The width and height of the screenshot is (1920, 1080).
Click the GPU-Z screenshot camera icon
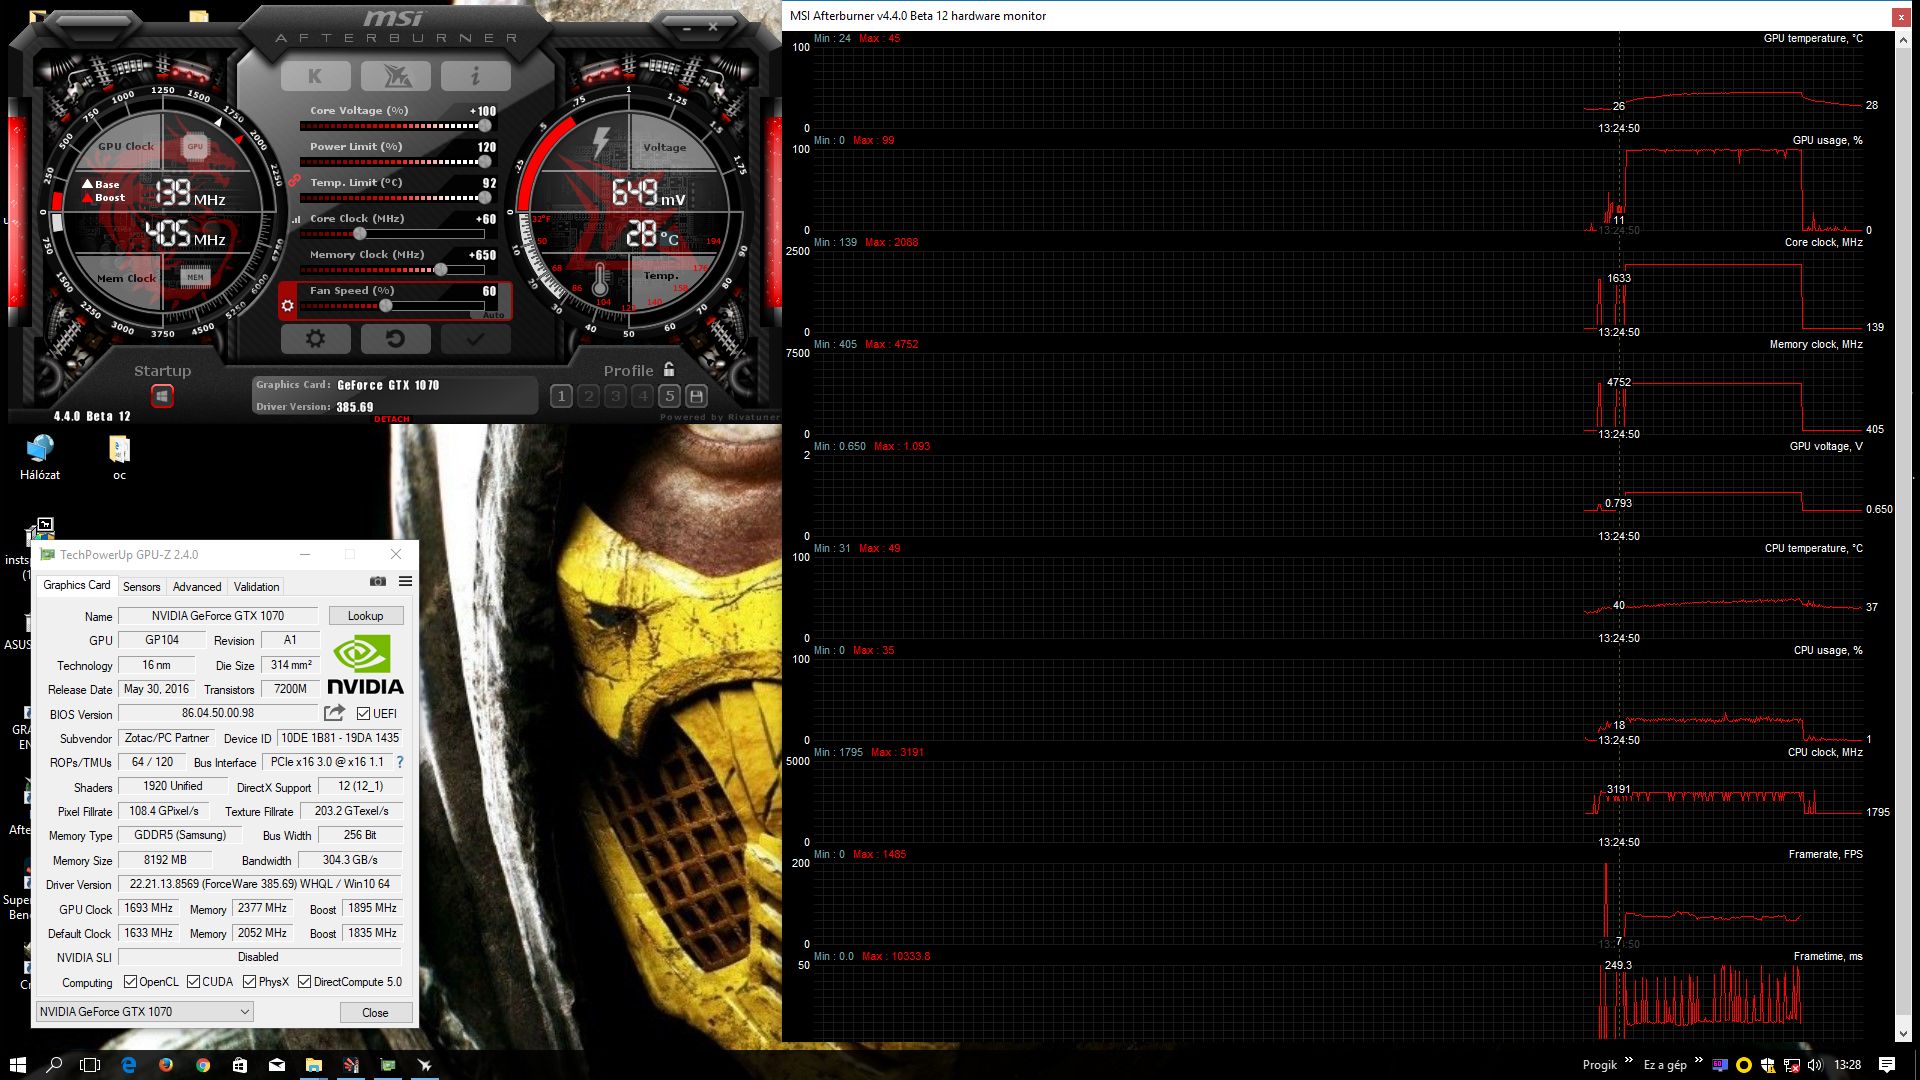coord(377,581)
